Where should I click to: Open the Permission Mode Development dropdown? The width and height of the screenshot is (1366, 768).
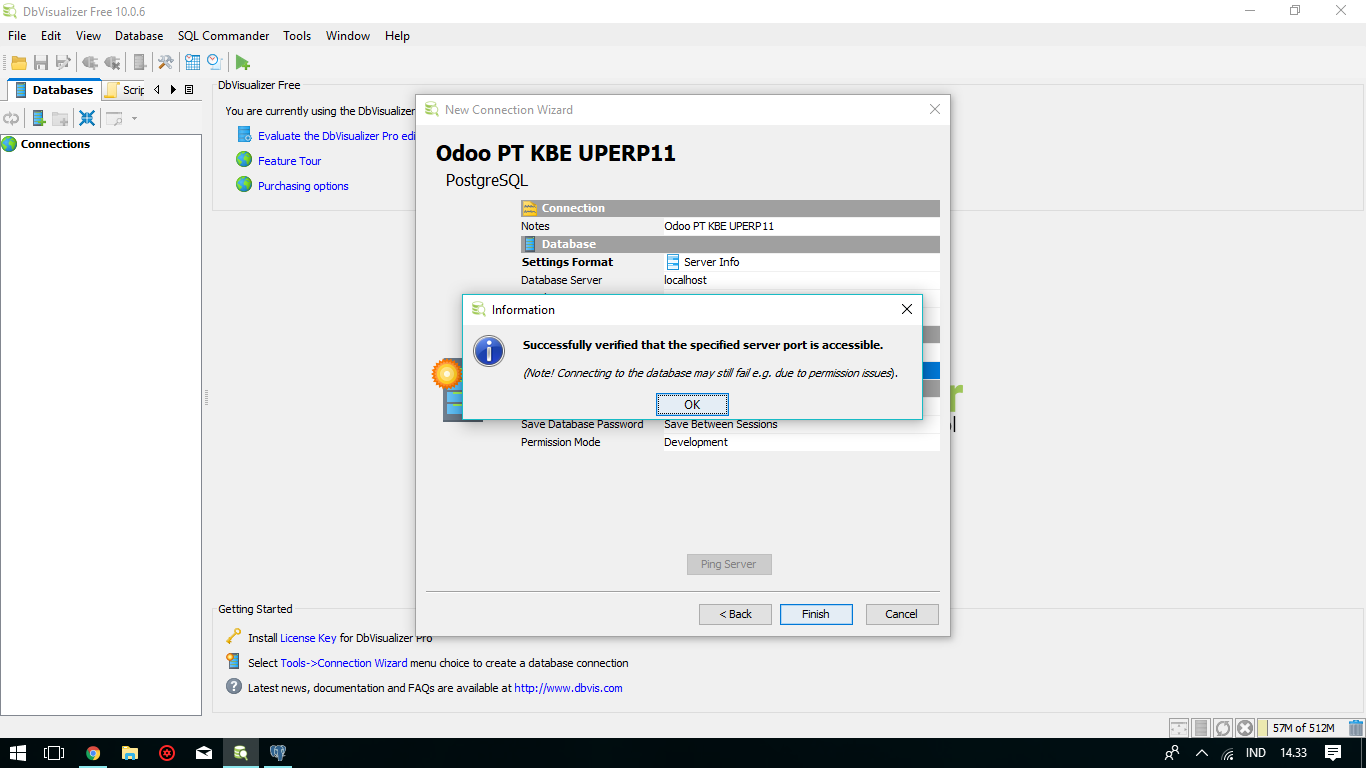[801, 442]
